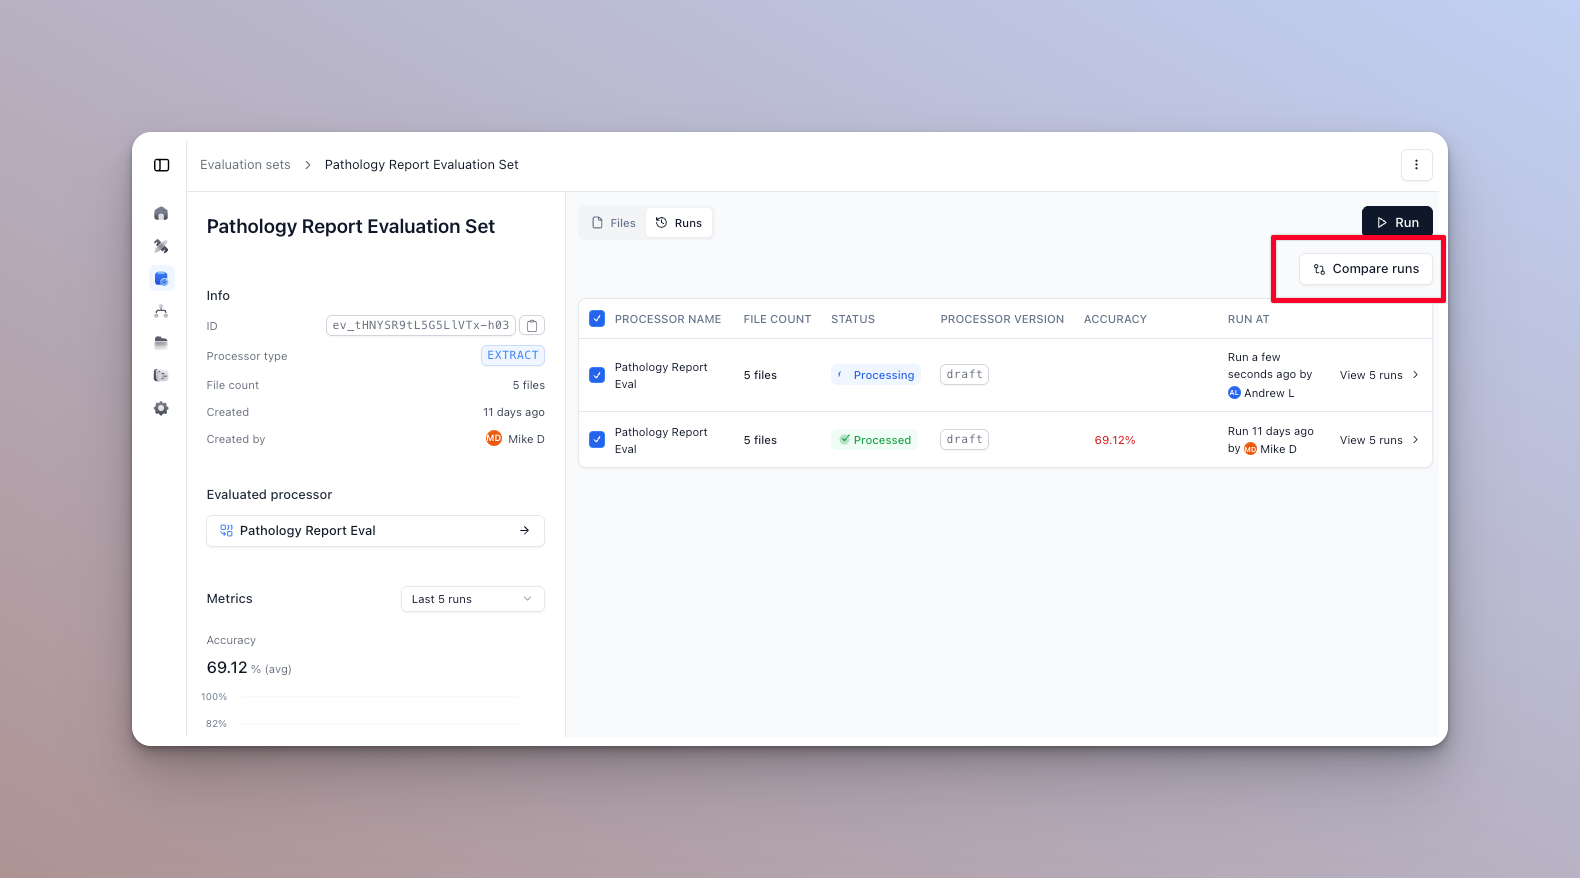Click the EXTRACT processor type badge
Image resolution: width=1580 pixels, height=878 pixels.
pyautogui.click(x=513, y=355)
